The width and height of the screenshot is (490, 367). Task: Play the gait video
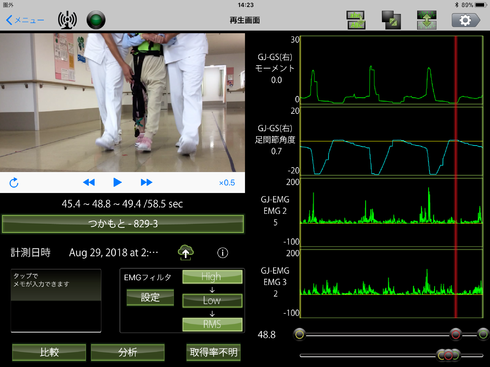point(117,182)
